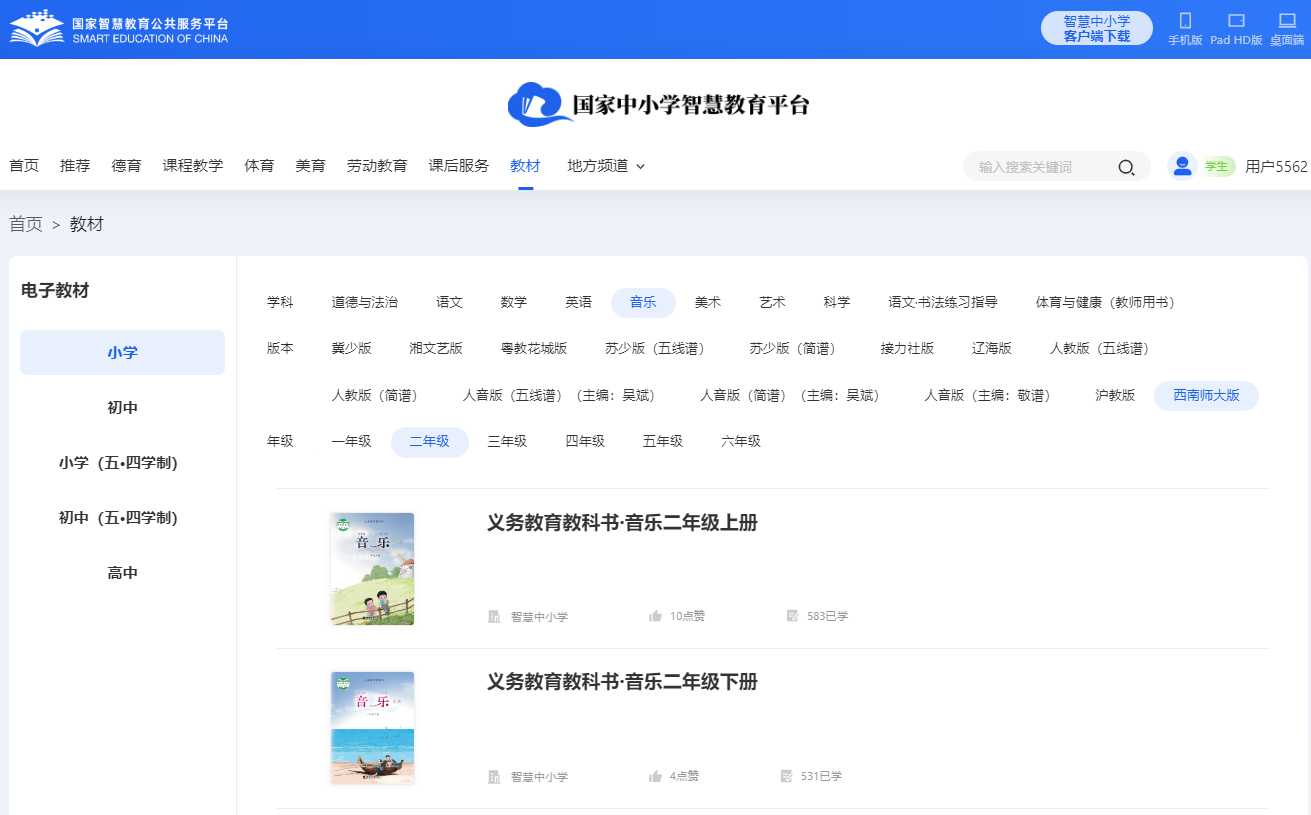Select edition 人音版（主编：敬谱）
The height and width of the screenshot is (815, 1311).
991,395
